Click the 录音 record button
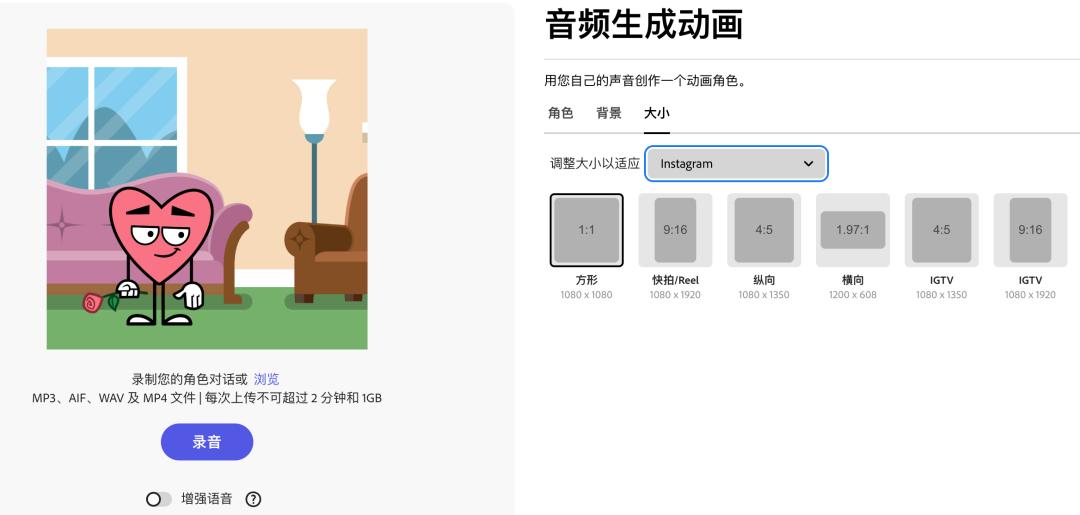1080x515 pixels. 207,442
